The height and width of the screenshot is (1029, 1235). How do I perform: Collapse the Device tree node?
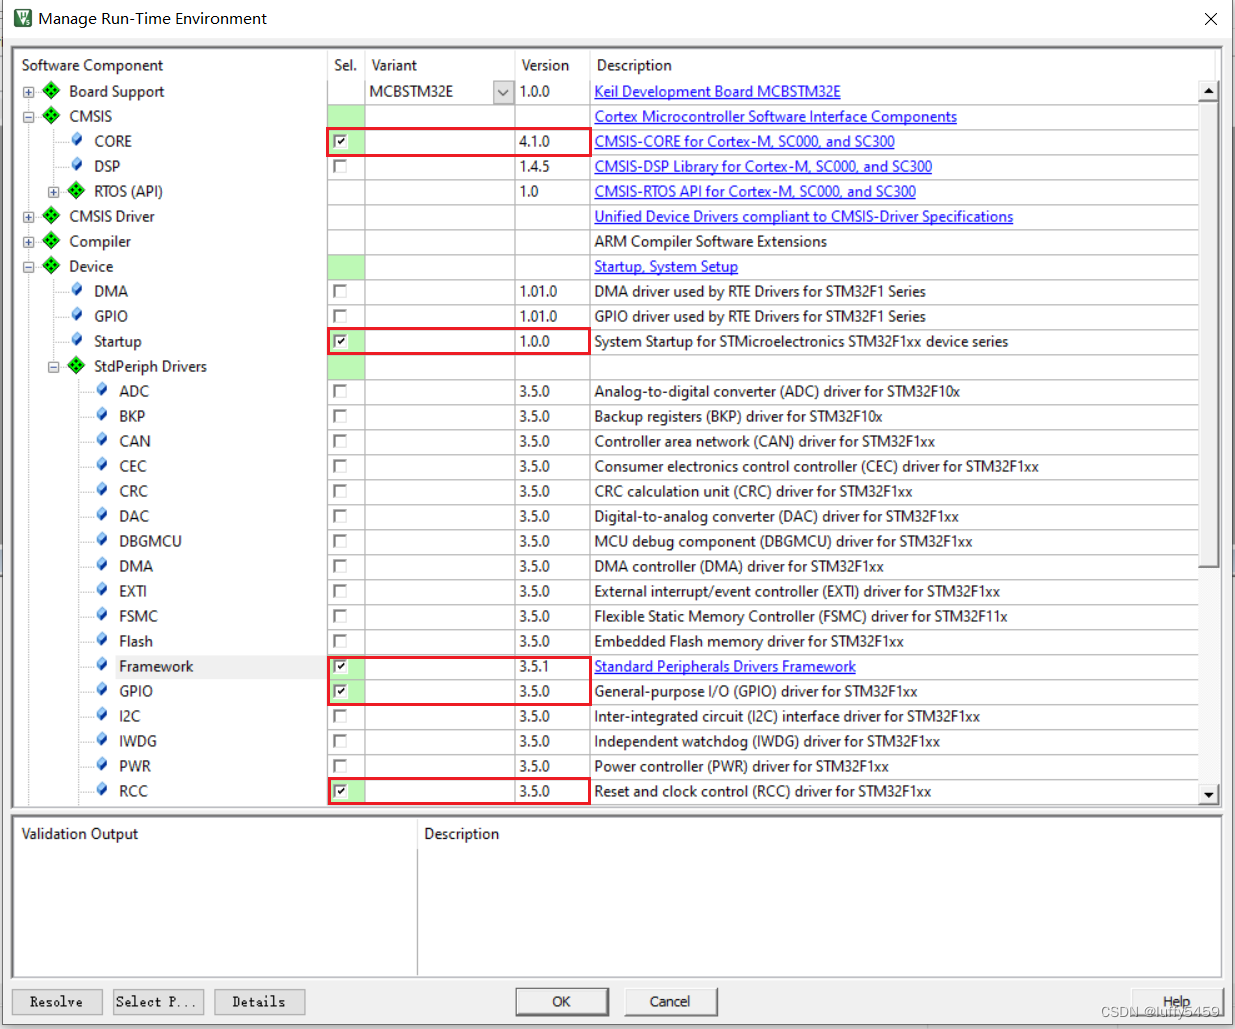click(x=29, y=267)
